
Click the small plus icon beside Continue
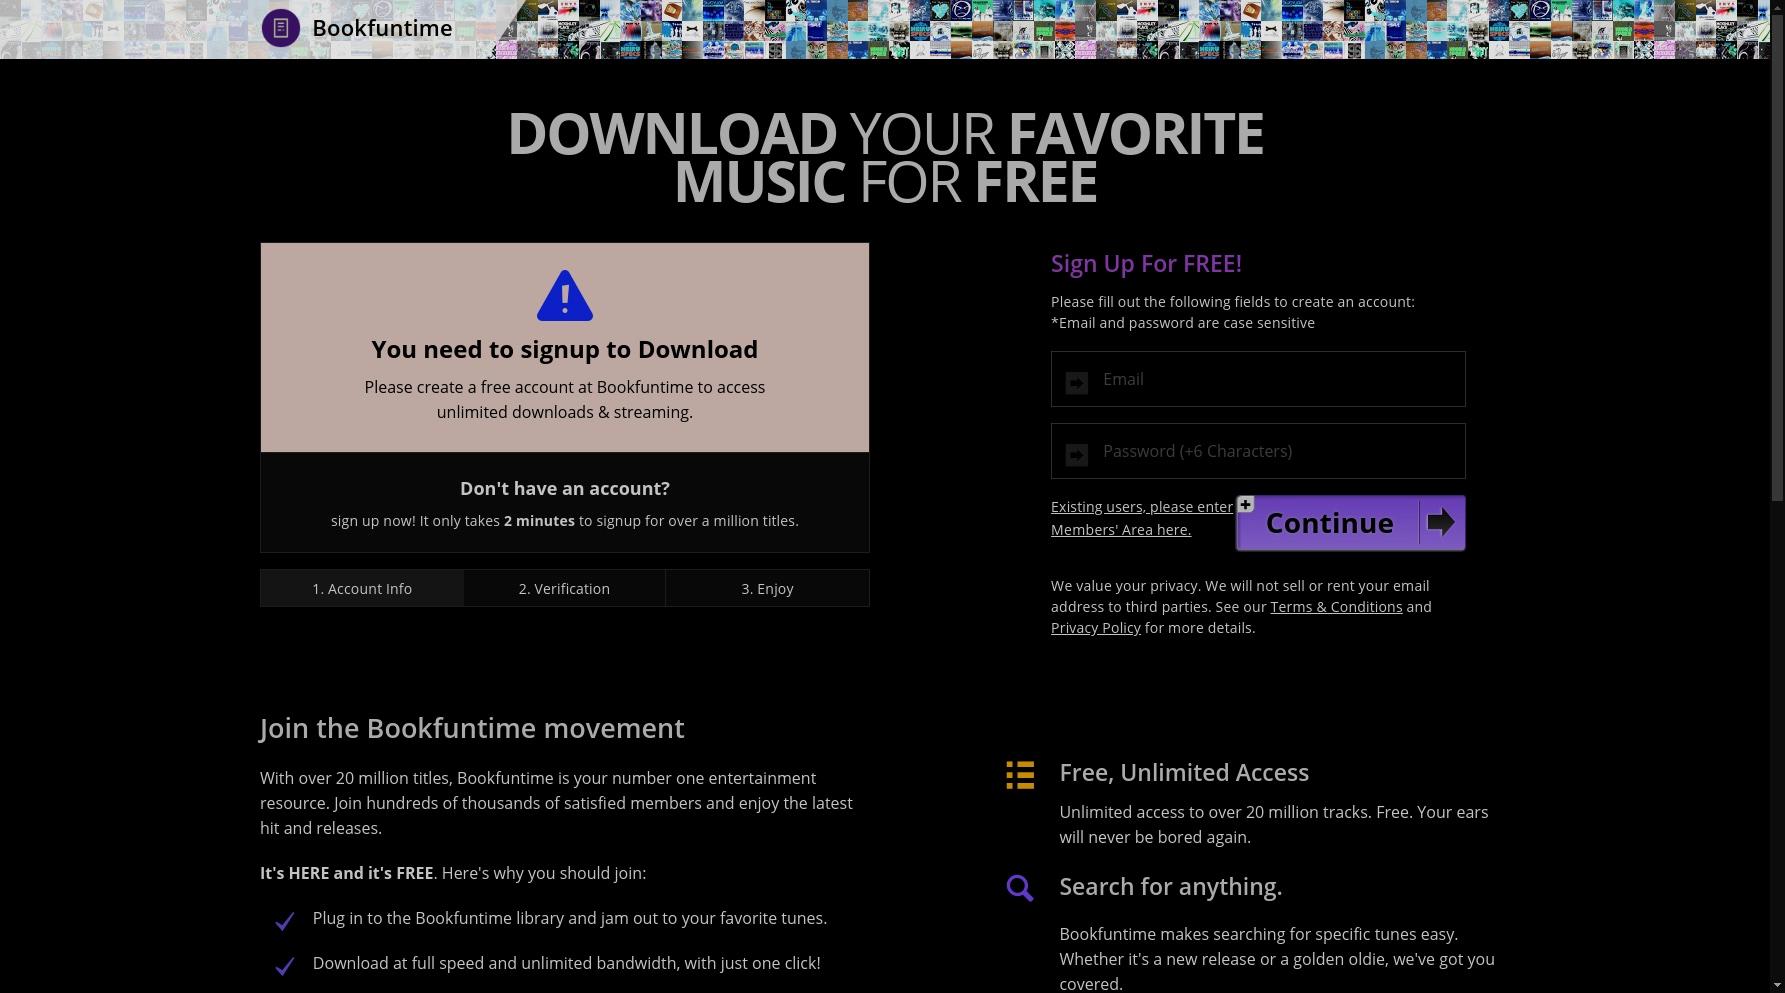[x=1245, y=504]
